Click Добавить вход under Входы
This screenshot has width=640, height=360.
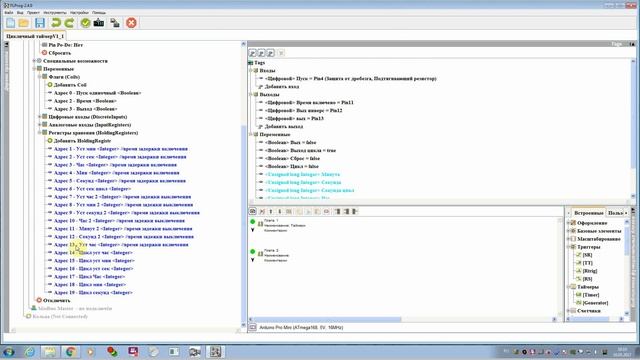click(x=282, y=87)
